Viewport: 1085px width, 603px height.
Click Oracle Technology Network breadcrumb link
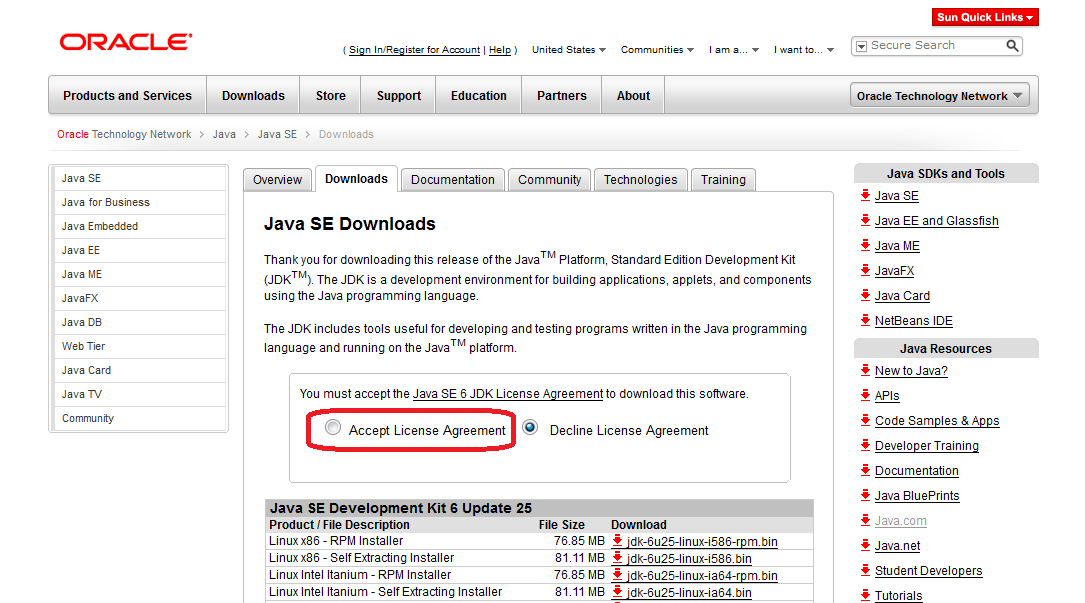(124, 134)
